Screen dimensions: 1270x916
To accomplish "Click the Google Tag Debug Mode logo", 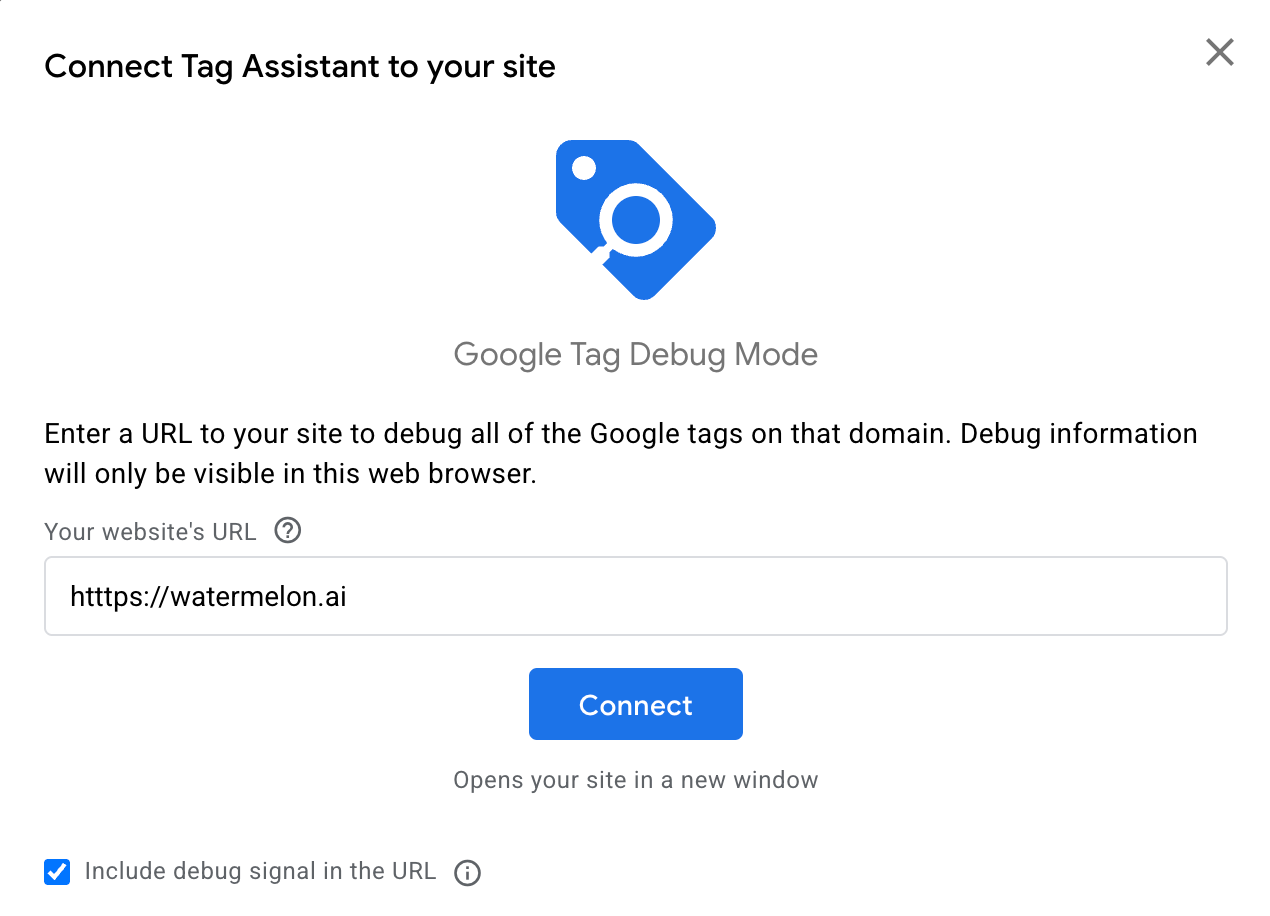I will [x=636, y=218].
